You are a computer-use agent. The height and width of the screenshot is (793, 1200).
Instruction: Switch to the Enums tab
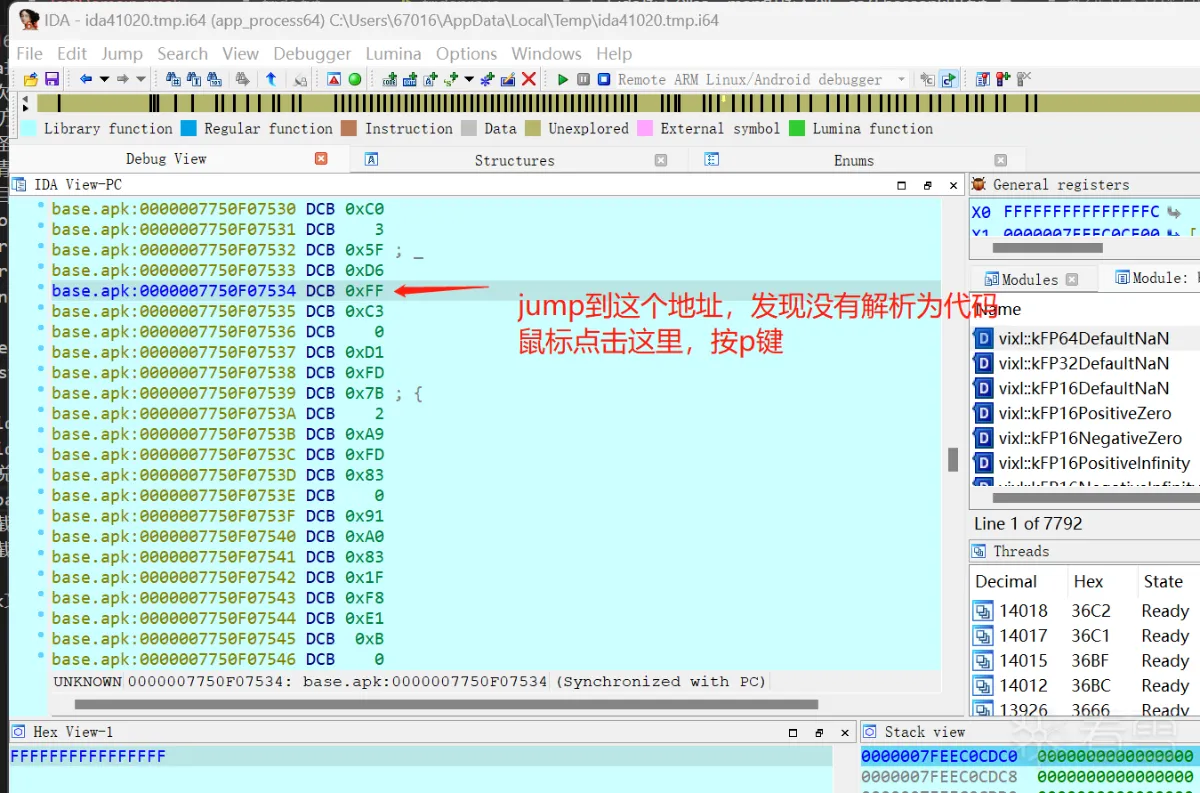click(853, 160)
